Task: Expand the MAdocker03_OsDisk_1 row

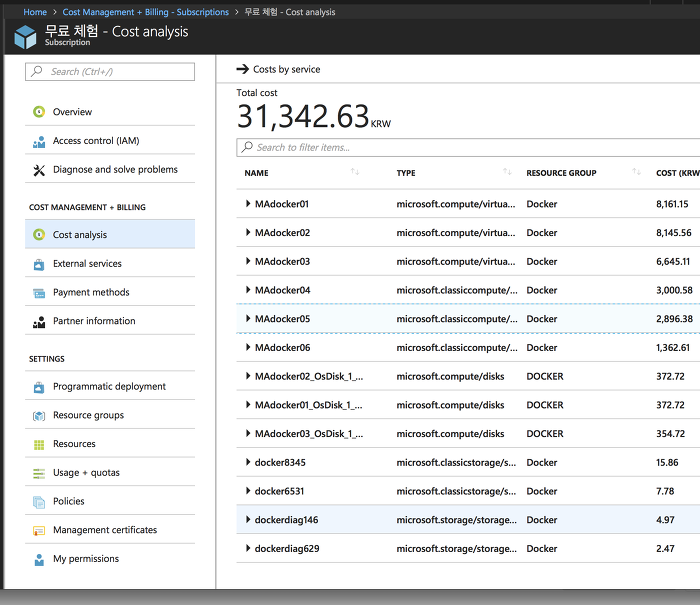Action: pos(248,433)
